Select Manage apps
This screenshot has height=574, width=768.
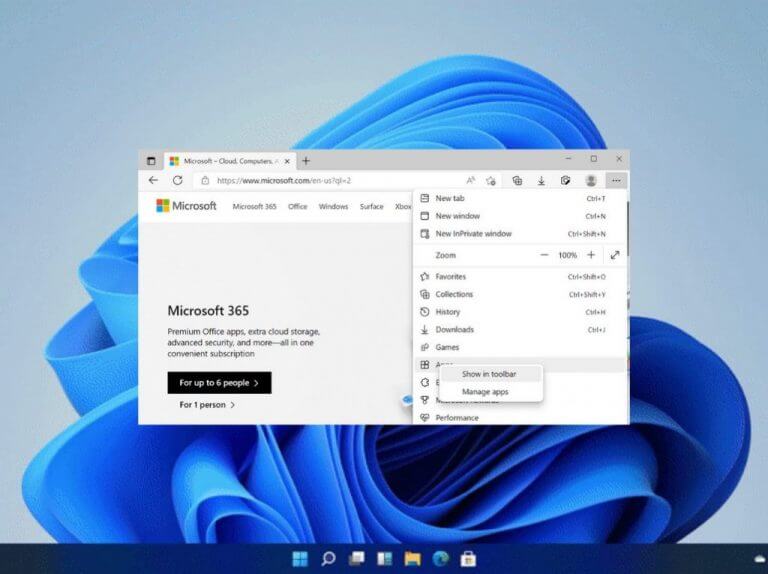(x=491, y=392)
